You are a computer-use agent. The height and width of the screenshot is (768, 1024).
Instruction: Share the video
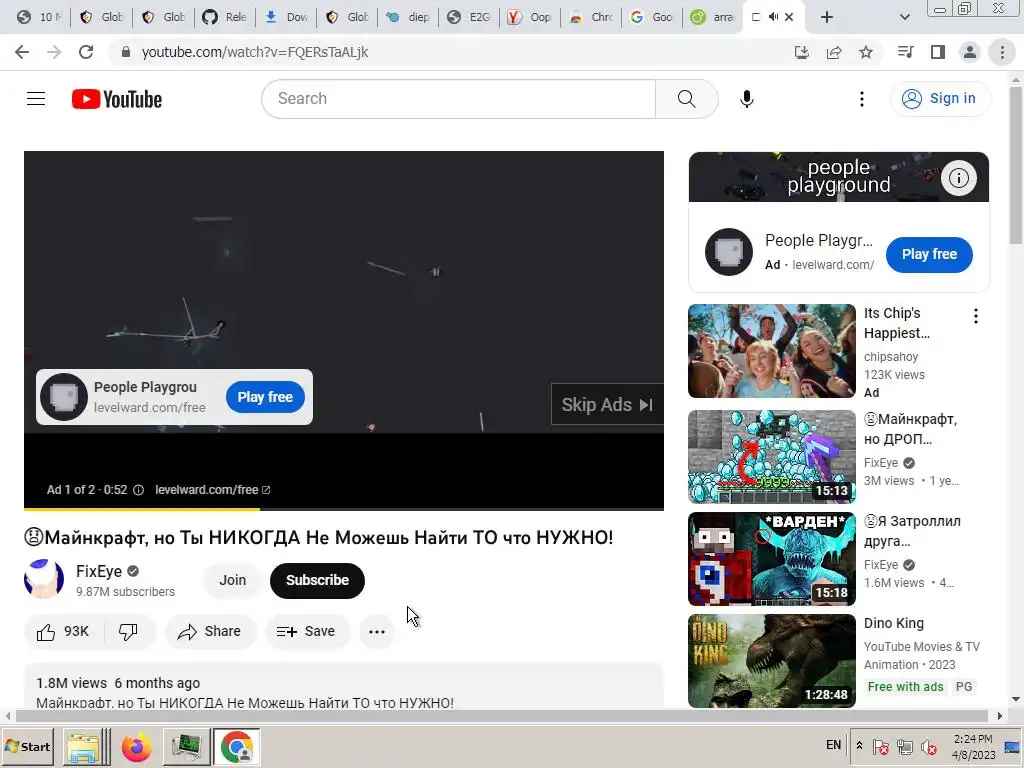click(x=210, y=632)
